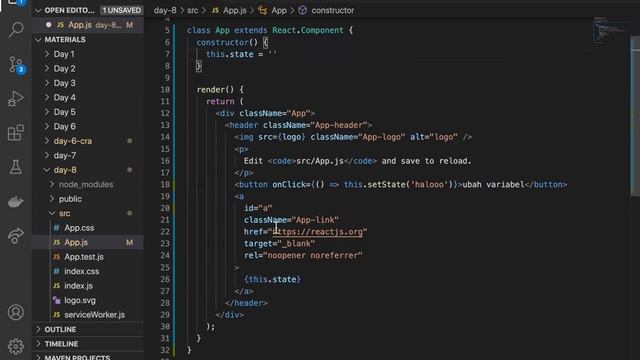Click App.js in the breadcrumb
Viewport: 640px width, 360px height.
click(234, 10)
